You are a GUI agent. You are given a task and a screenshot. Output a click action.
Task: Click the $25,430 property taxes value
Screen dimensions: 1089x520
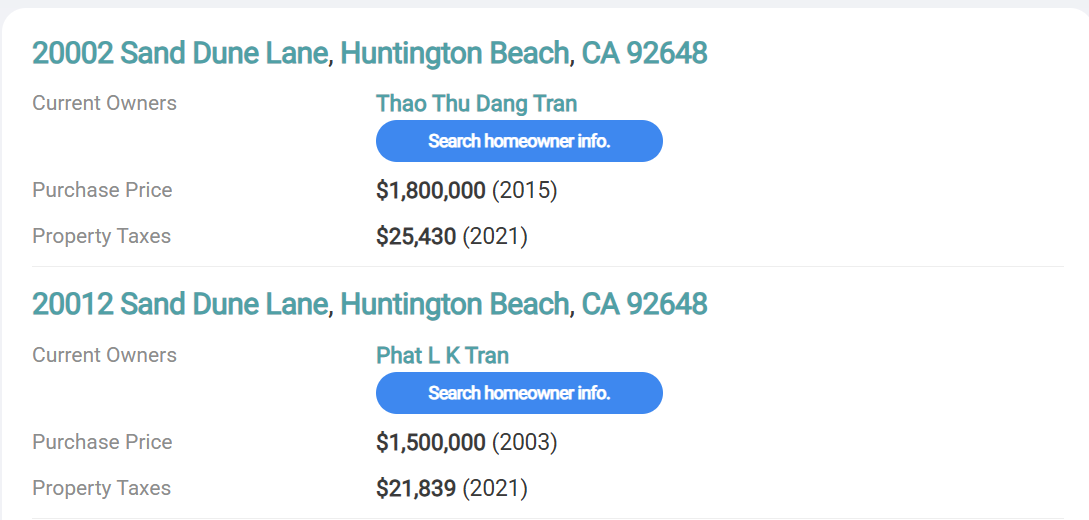pos(416,237)
